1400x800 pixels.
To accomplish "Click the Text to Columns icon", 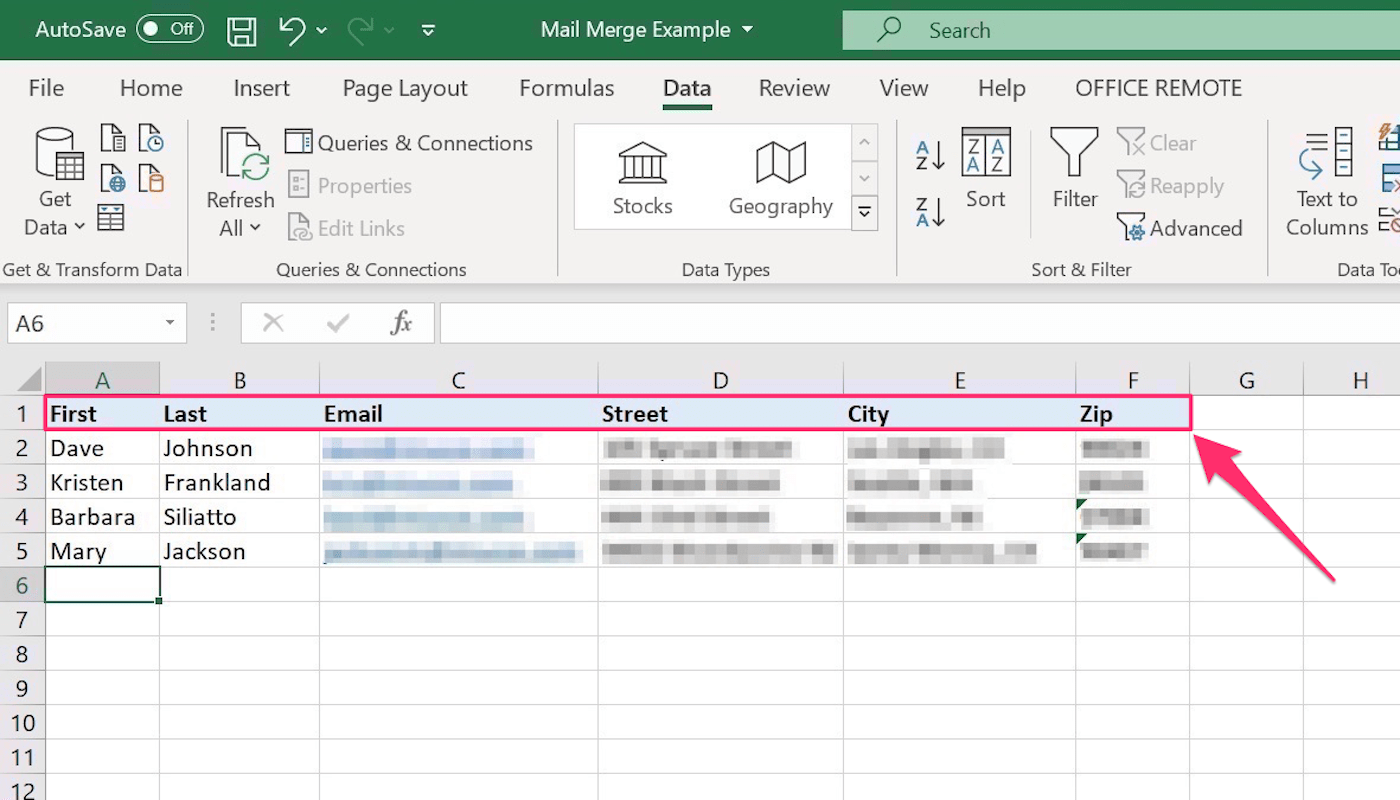I will 1327,182.
